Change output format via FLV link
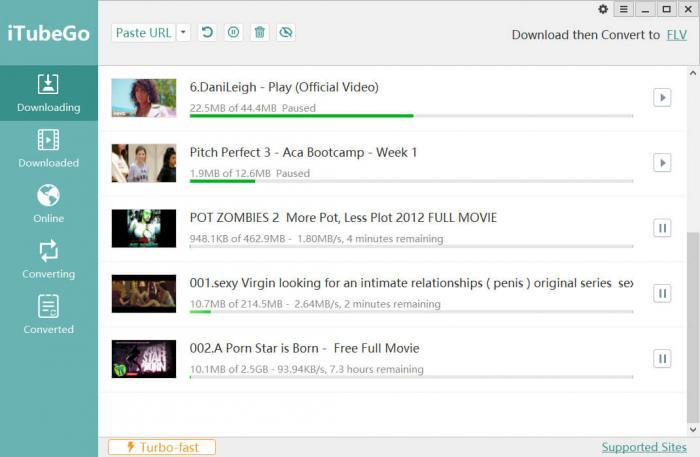 pyautogui.click(x=677, y=35)
